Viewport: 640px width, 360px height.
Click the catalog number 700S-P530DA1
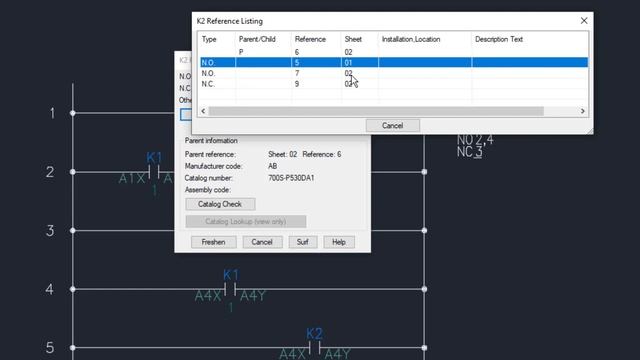click(x=291, y=178)
